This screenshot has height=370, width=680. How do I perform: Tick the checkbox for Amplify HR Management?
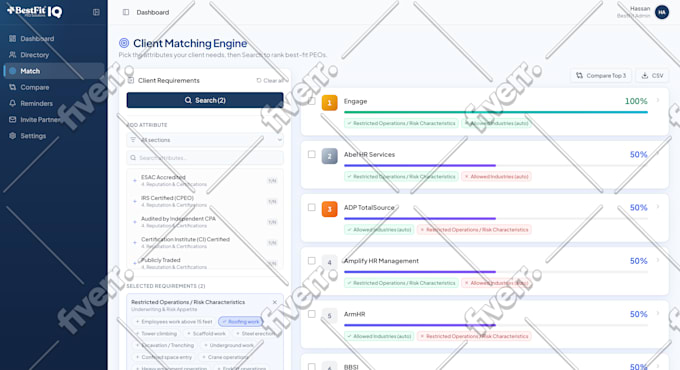(311, 261)
